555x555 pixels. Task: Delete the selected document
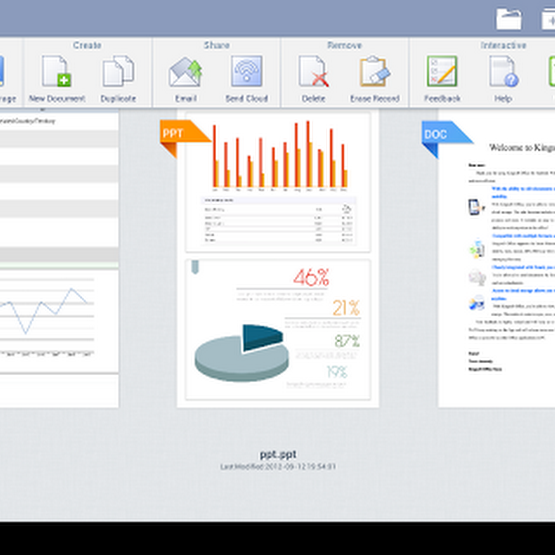pos(314,71)
